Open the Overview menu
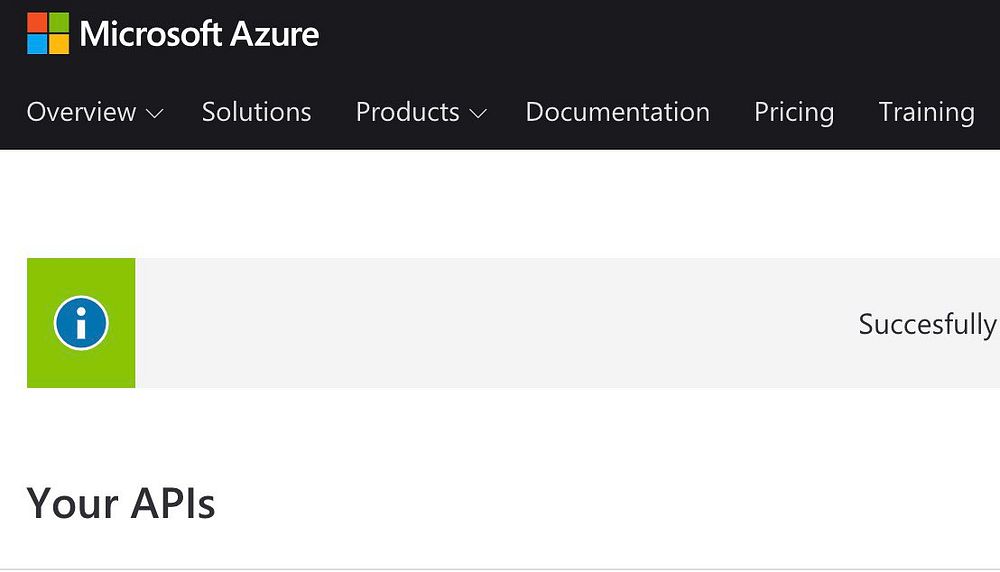Viewport: 1000px width, 572px height. [x=81, y=112]
